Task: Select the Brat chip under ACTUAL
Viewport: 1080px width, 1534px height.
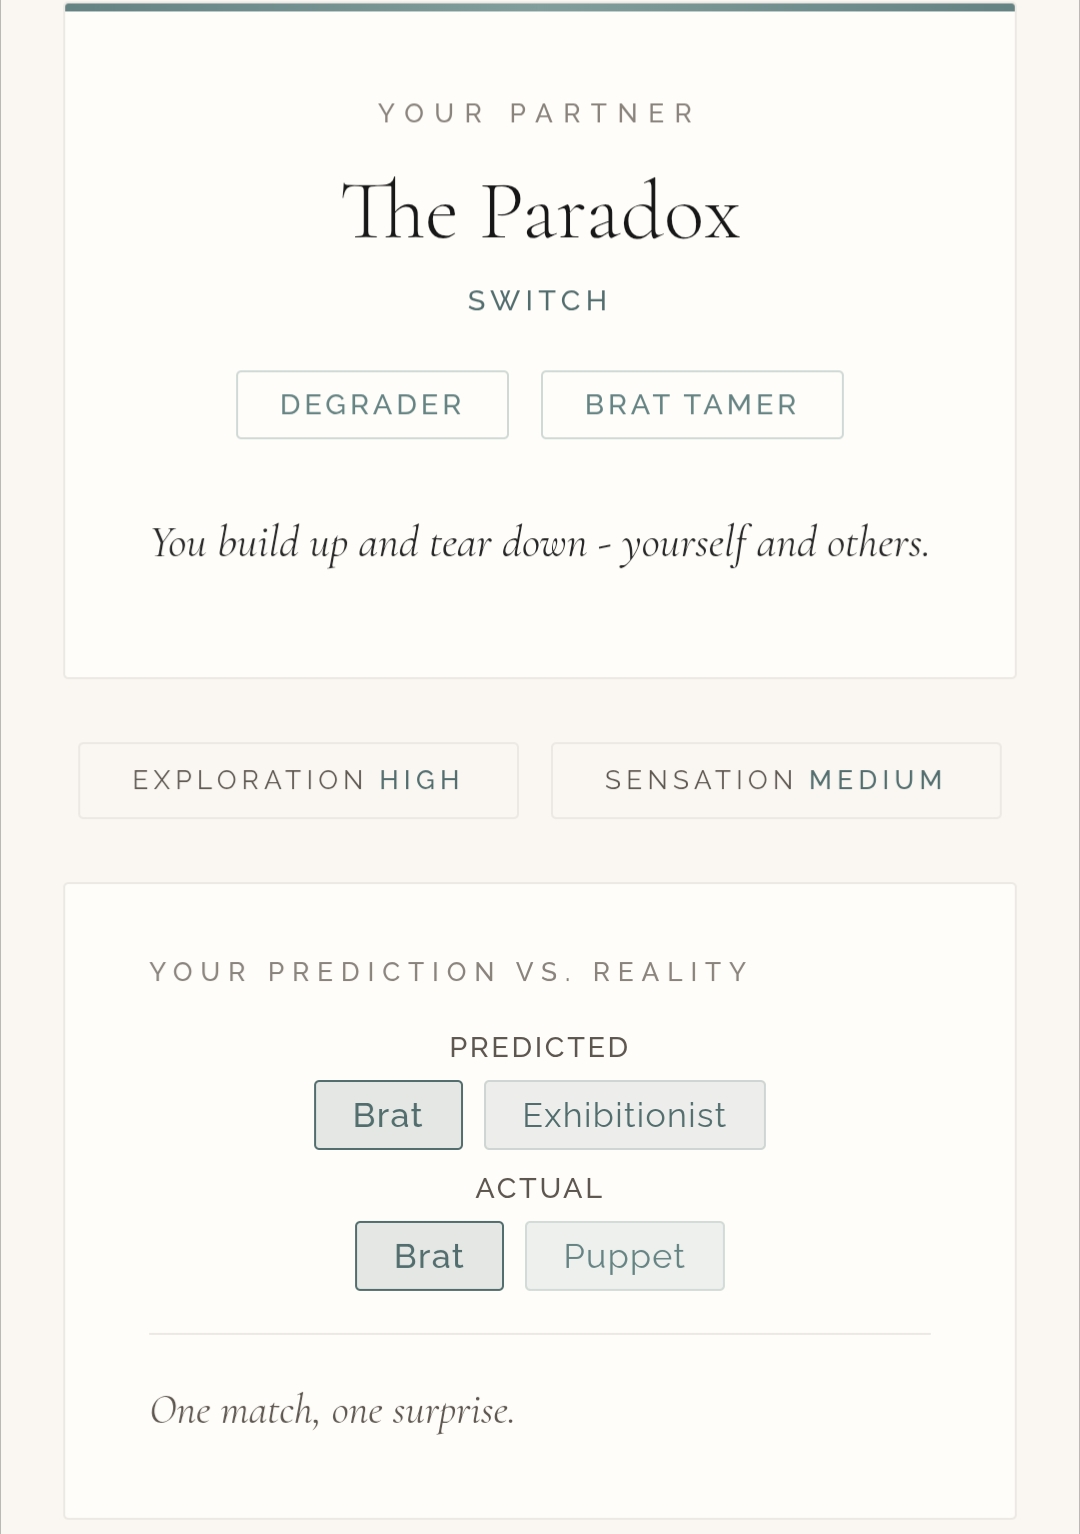Action: tap(429, 1256)
